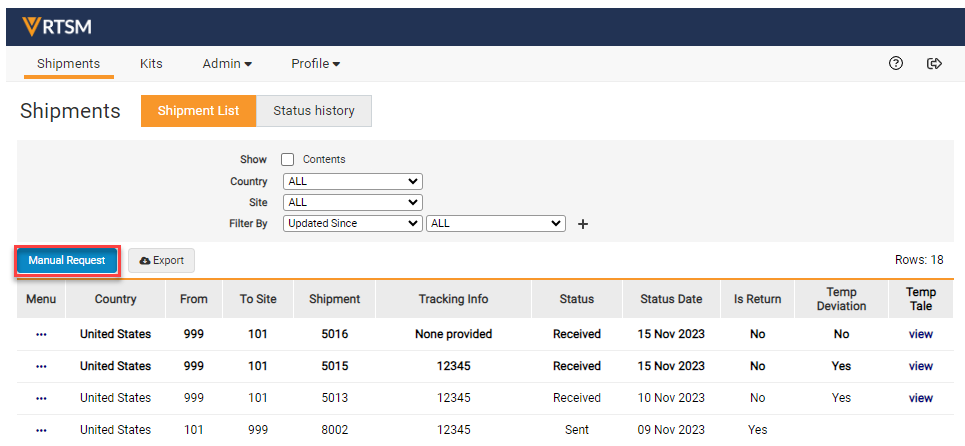Open the row menu for shipment 5013
Viewport: 965px width, 446px height.
click(x=41, y=398)
